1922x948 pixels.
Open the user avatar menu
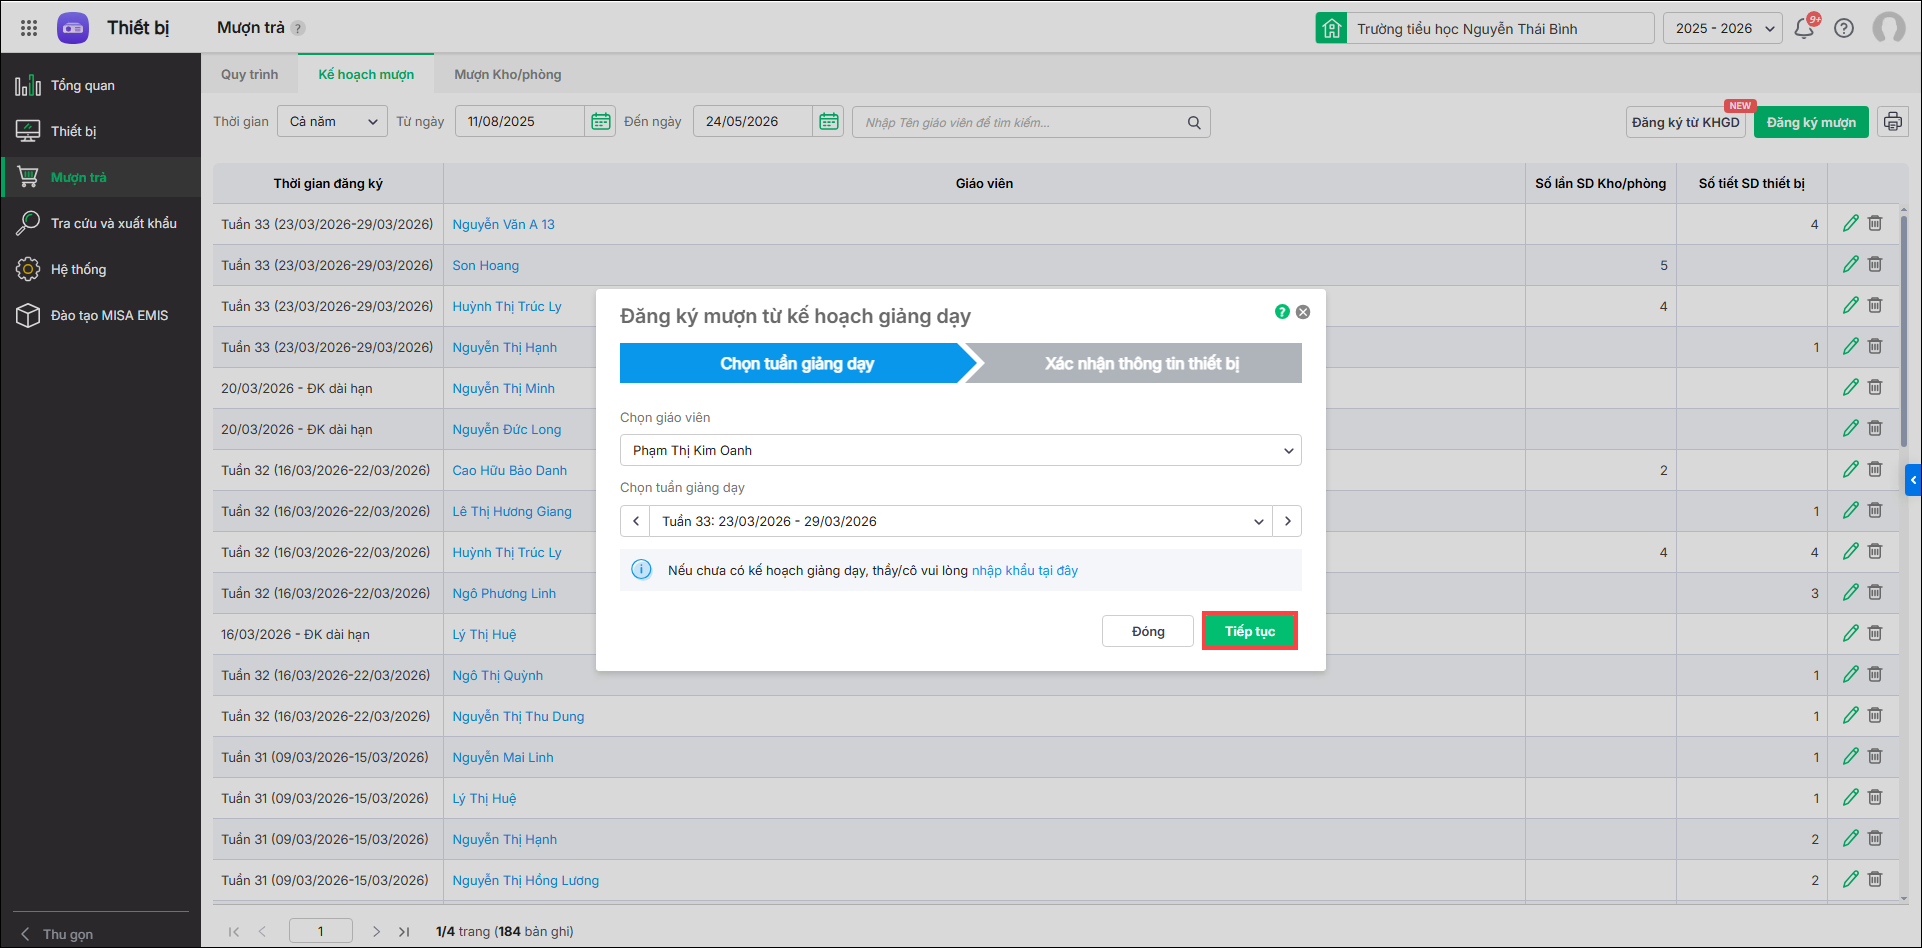1888,28
